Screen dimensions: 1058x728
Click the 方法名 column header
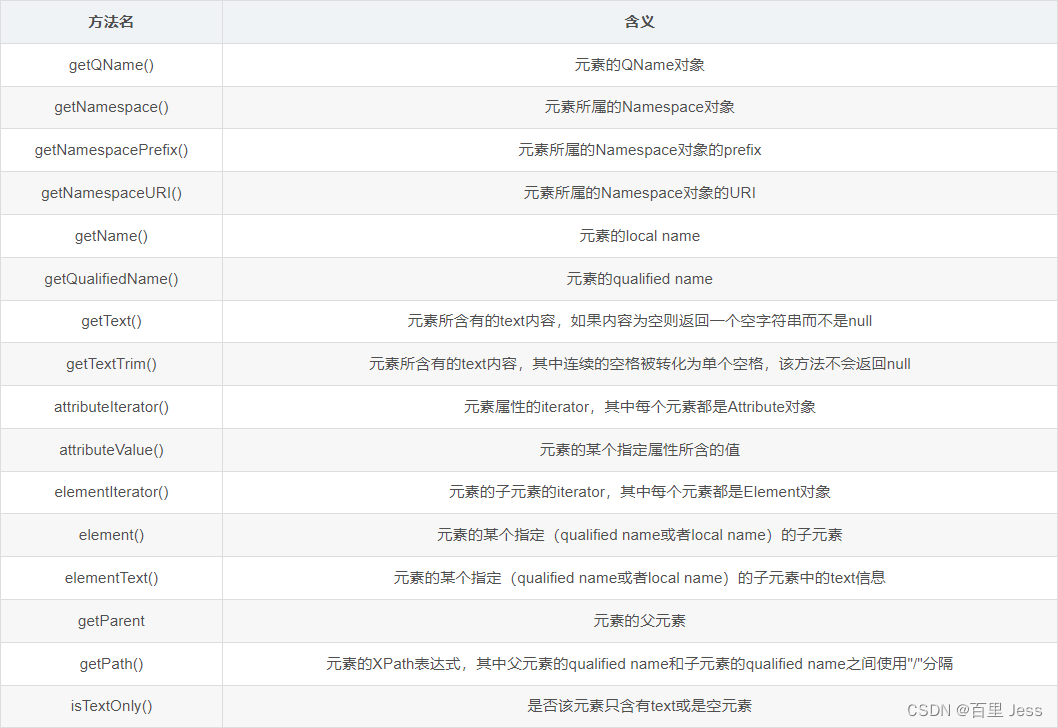pos(111,21)
